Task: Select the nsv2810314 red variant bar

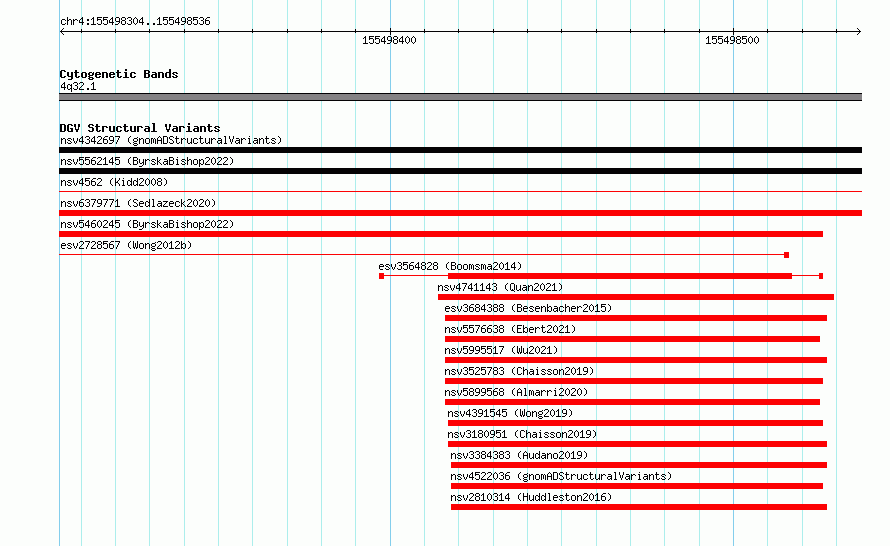Action: coord(639,507)
